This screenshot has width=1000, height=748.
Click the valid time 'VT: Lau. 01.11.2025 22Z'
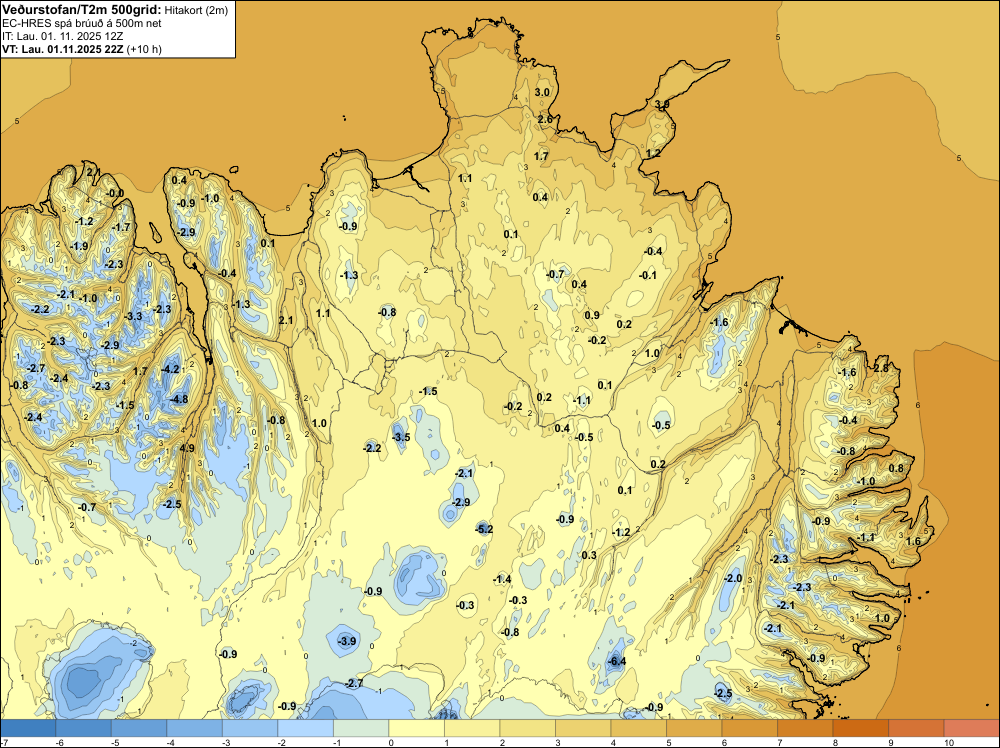click(x=63, y=49)
